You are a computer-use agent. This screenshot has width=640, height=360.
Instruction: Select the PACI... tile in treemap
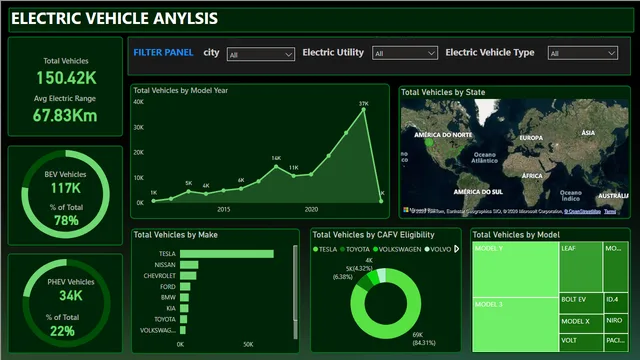point(616,342)
